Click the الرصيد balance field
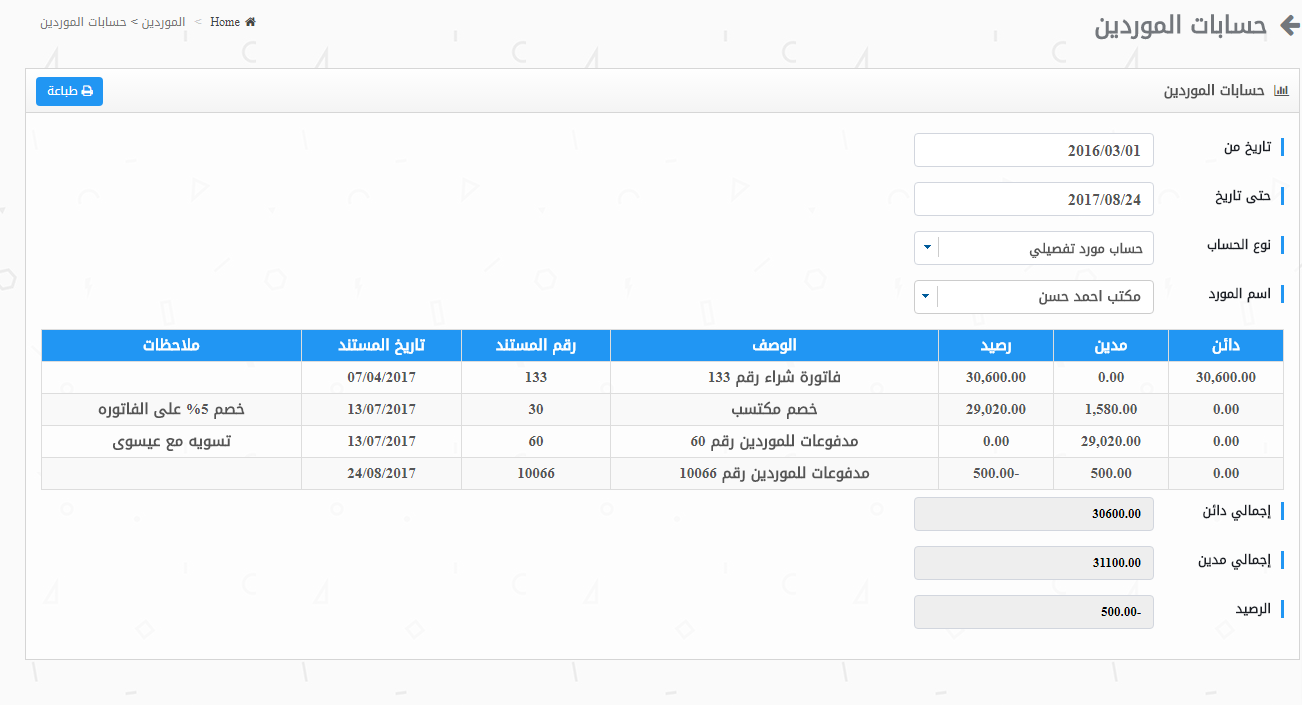 (x=1033, y=612)
